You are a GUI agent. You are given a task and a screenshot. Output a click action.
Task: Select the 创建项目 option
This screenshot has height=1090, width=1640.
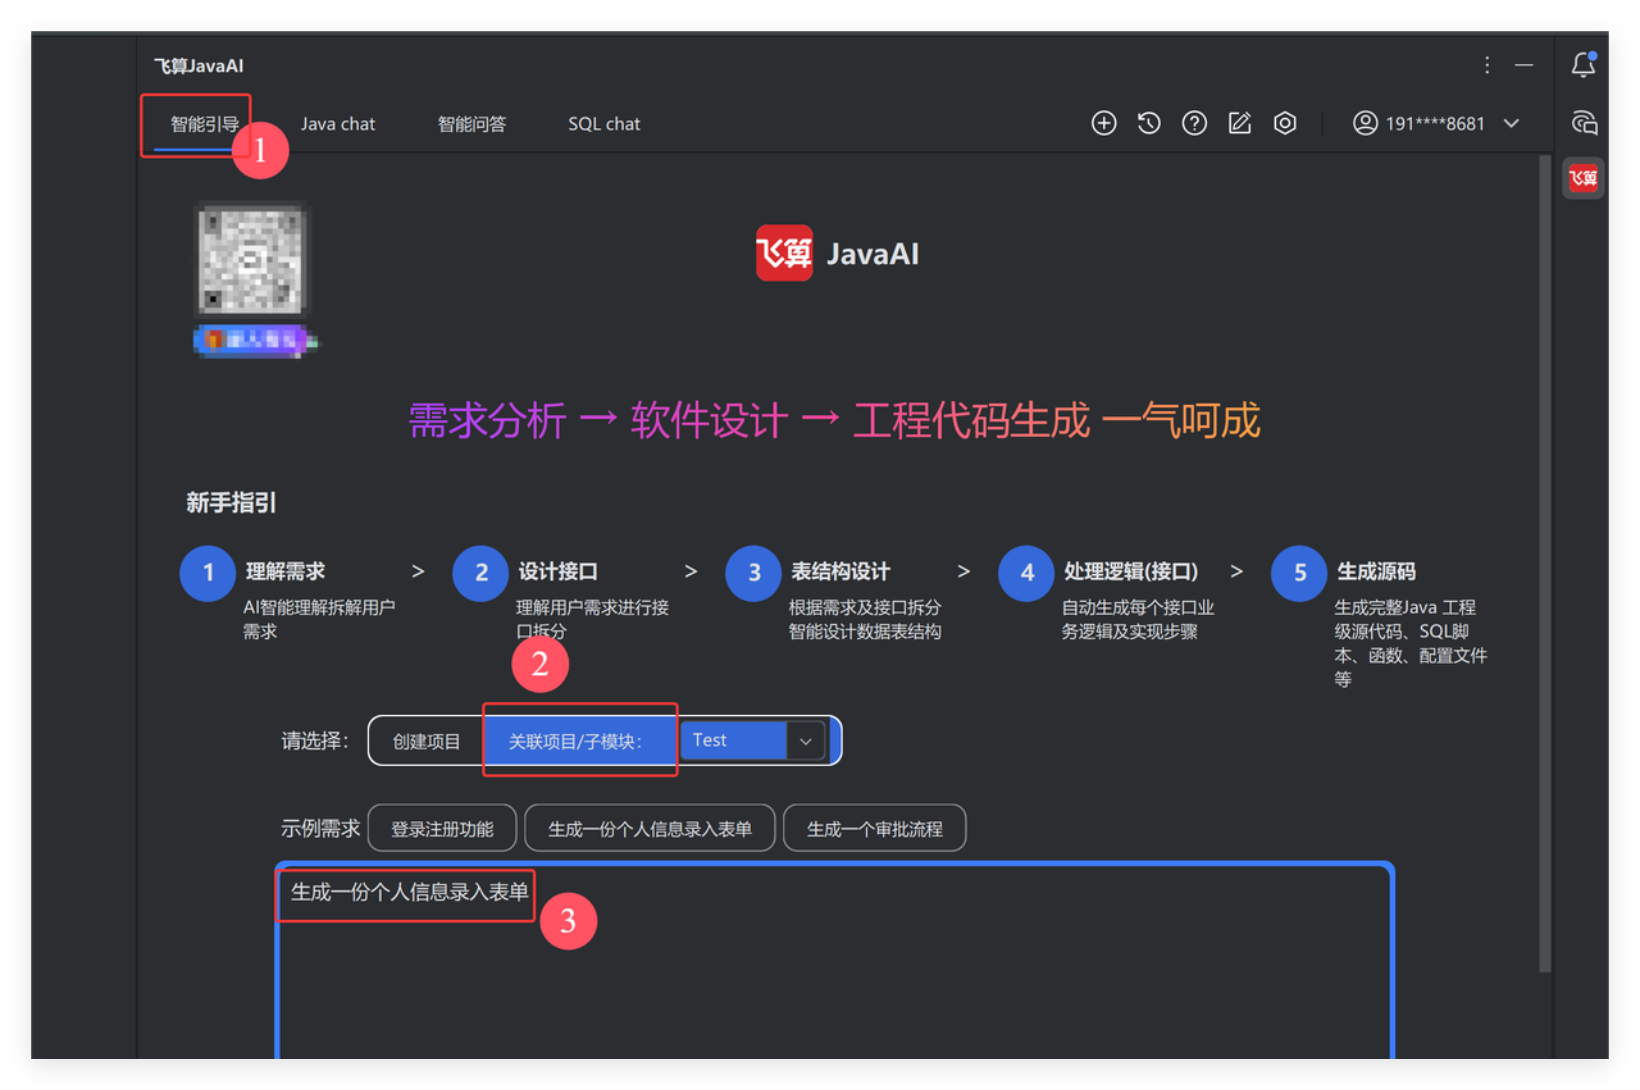pos(426,741)
